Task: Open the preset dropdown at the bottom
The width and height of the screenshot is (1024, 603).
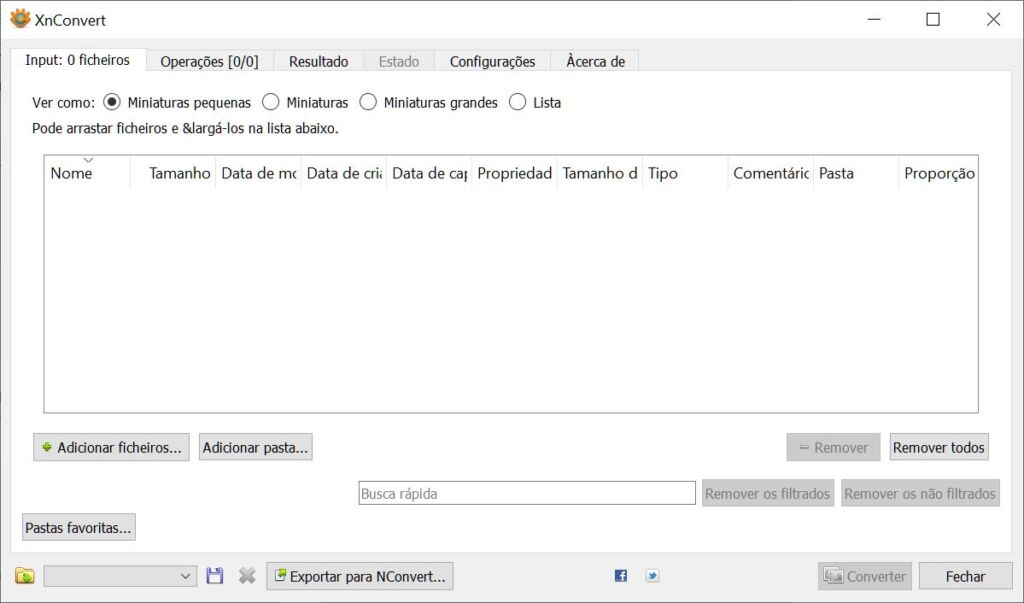Action: [x=120, y=576]
